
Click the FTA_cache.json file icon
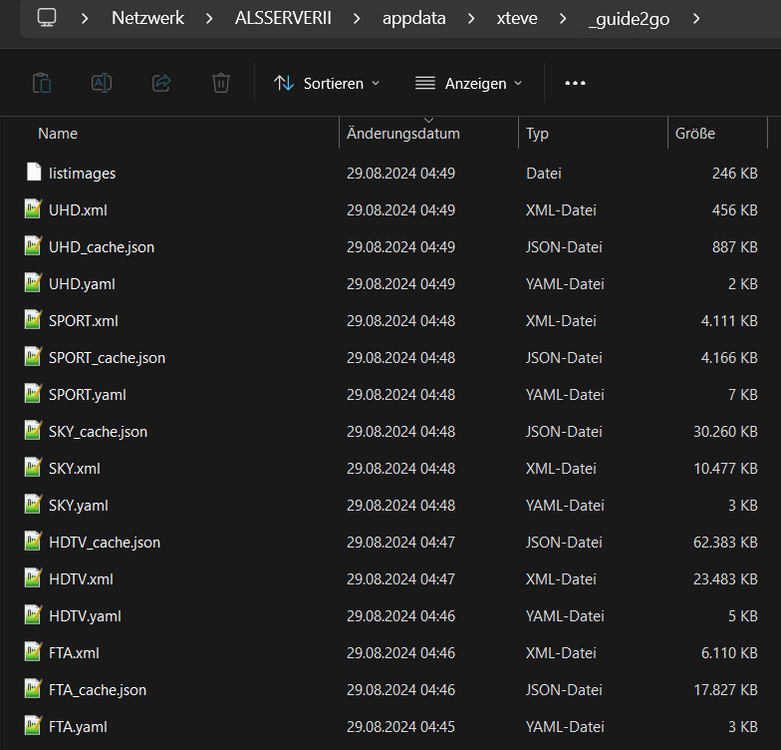click(33, 688)
